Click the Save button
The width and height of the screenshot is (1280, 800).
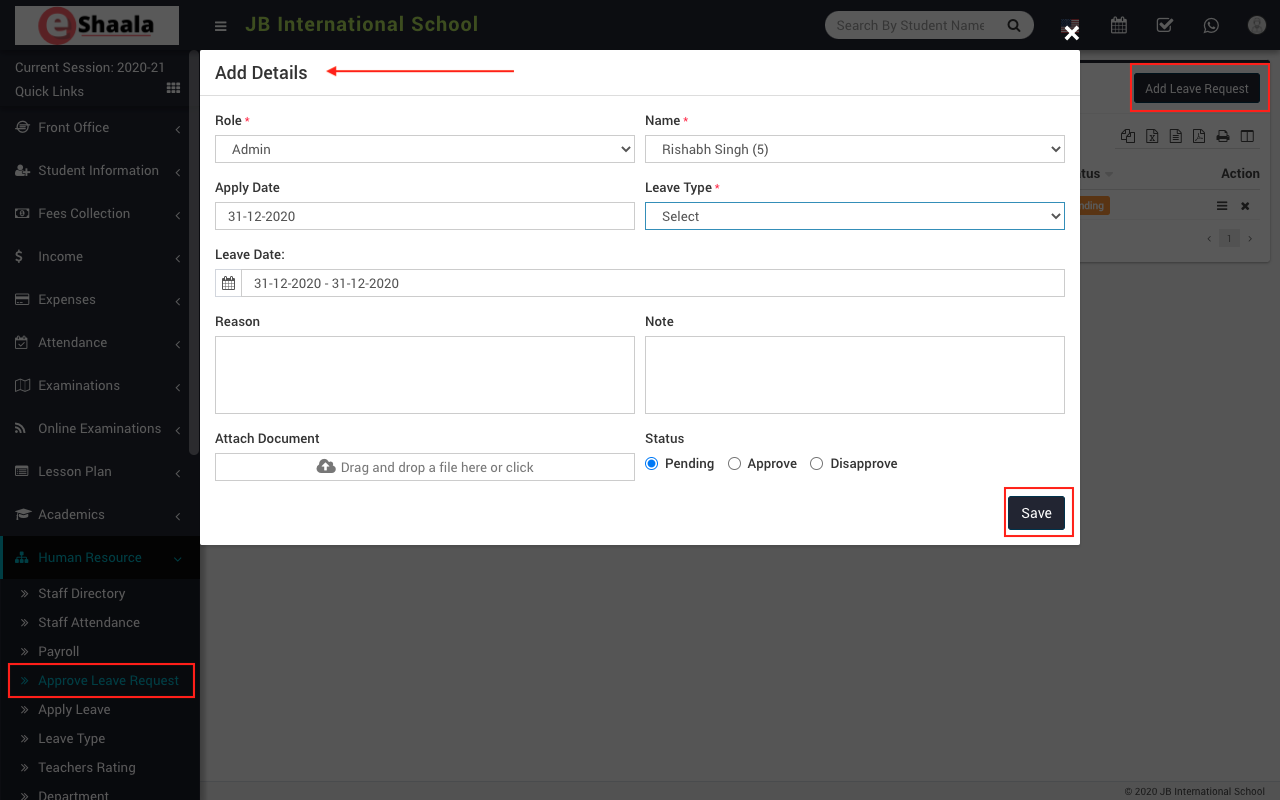(1036, 513)
